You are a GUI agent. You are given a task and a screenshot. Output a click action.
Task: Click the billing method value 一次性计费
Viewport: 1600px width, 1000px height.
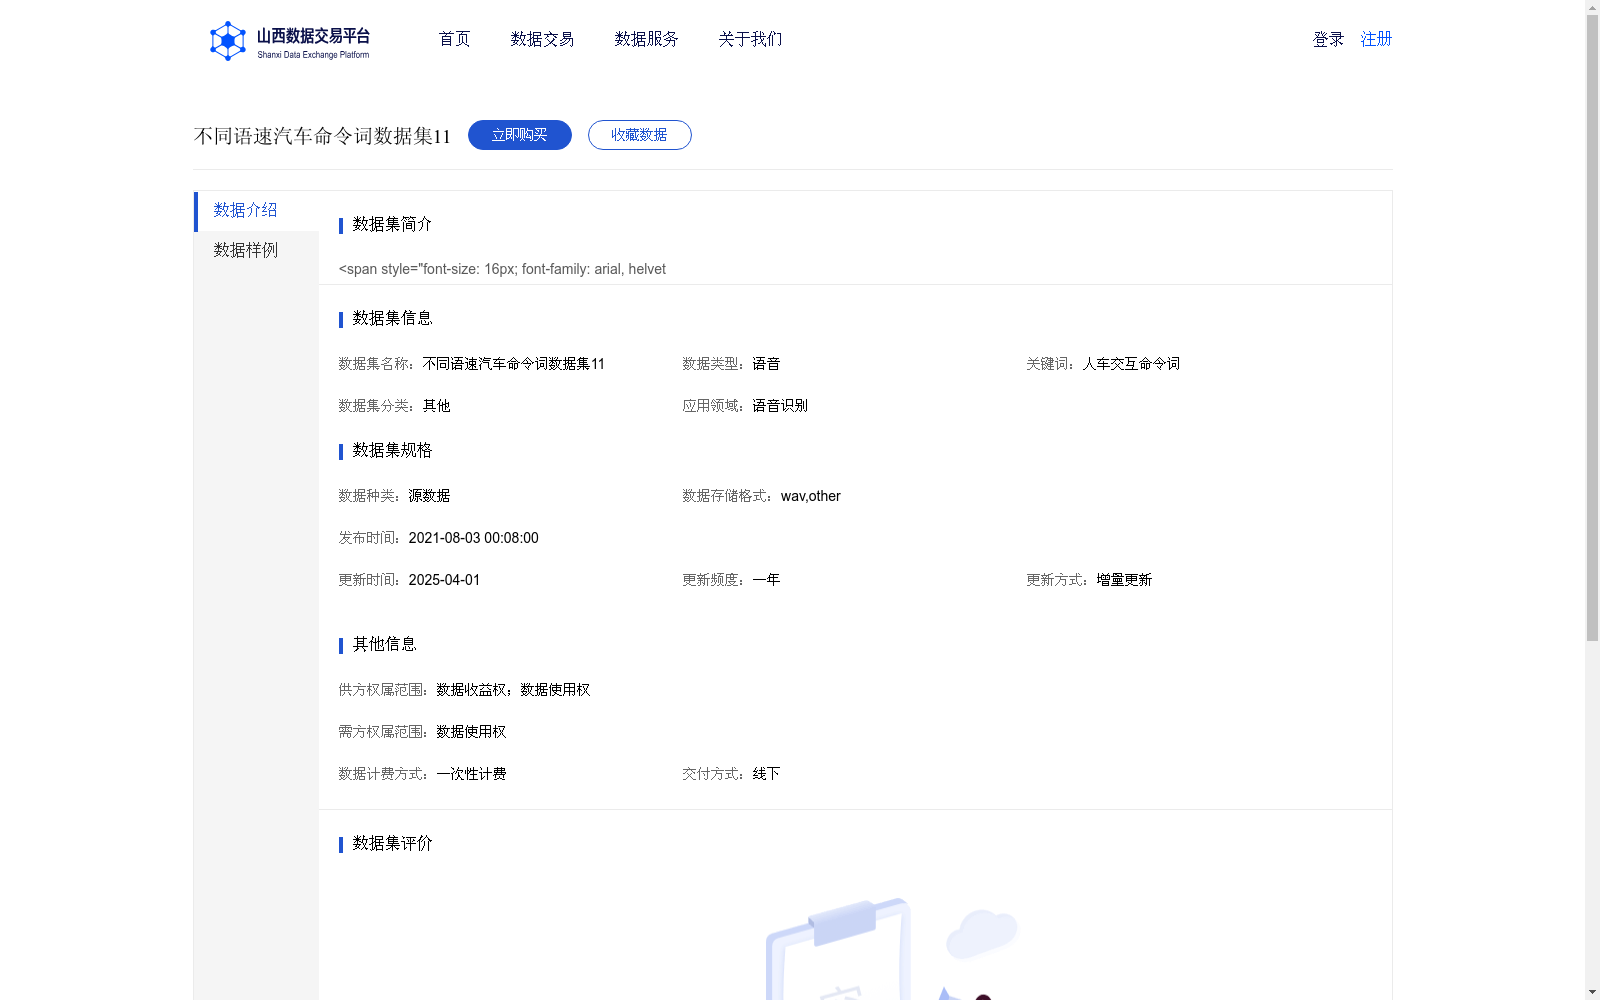point(471,774)
